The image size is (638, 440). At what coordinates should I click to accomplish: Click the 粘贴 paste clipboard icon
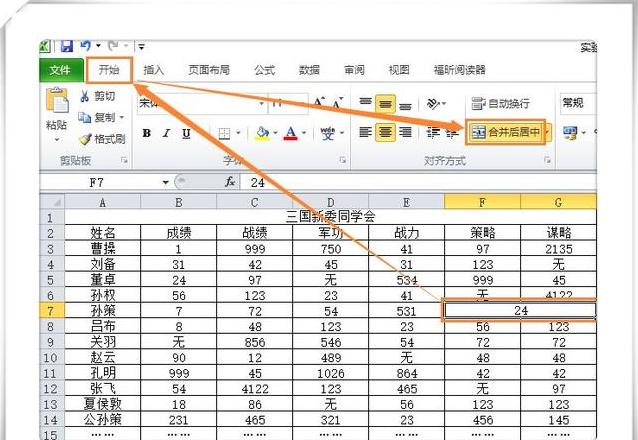point(57,100)
